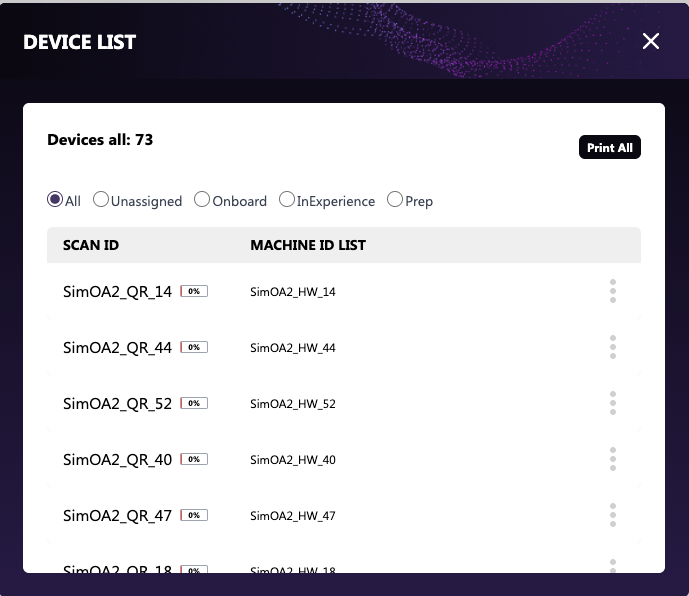
Task: Click the MACHINE ID LIST column header
Action: (308, 245)
